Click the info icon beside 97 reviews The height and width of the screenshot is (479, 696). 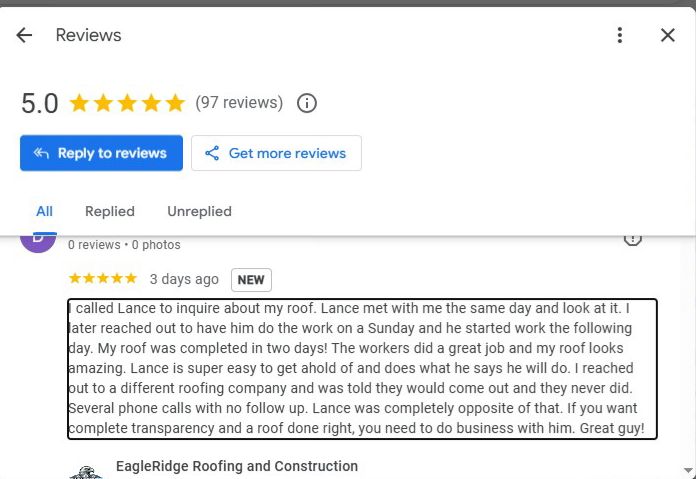pos(308,103)
